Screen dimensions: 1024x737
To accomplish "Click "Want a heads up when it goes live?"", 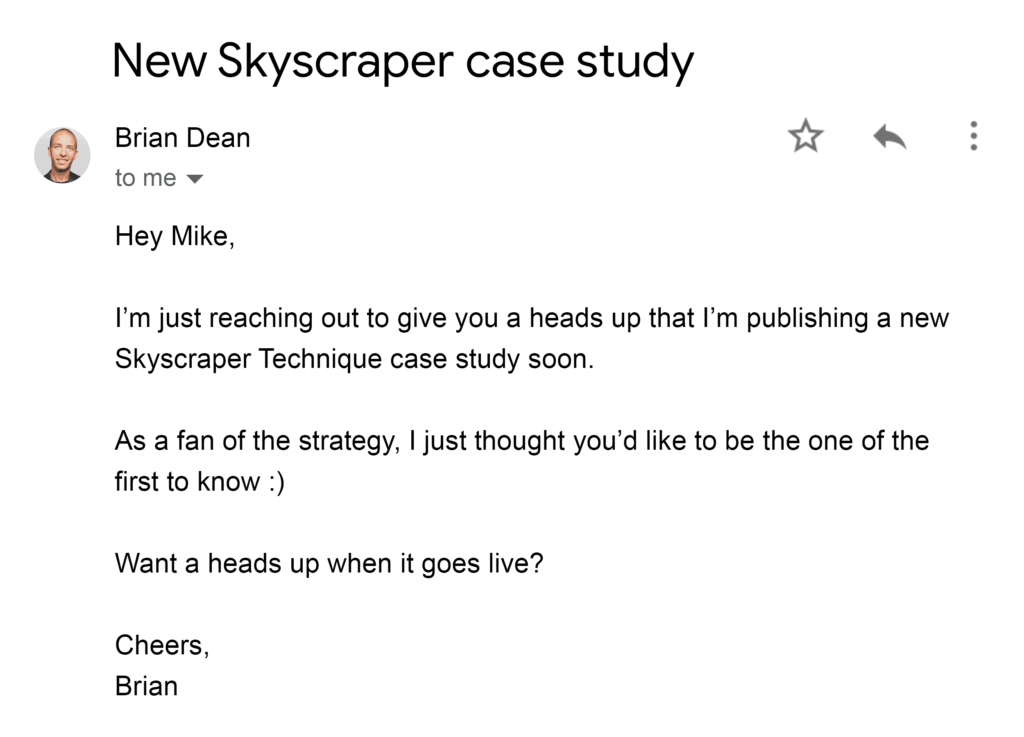I will click(x=329, y=563).
